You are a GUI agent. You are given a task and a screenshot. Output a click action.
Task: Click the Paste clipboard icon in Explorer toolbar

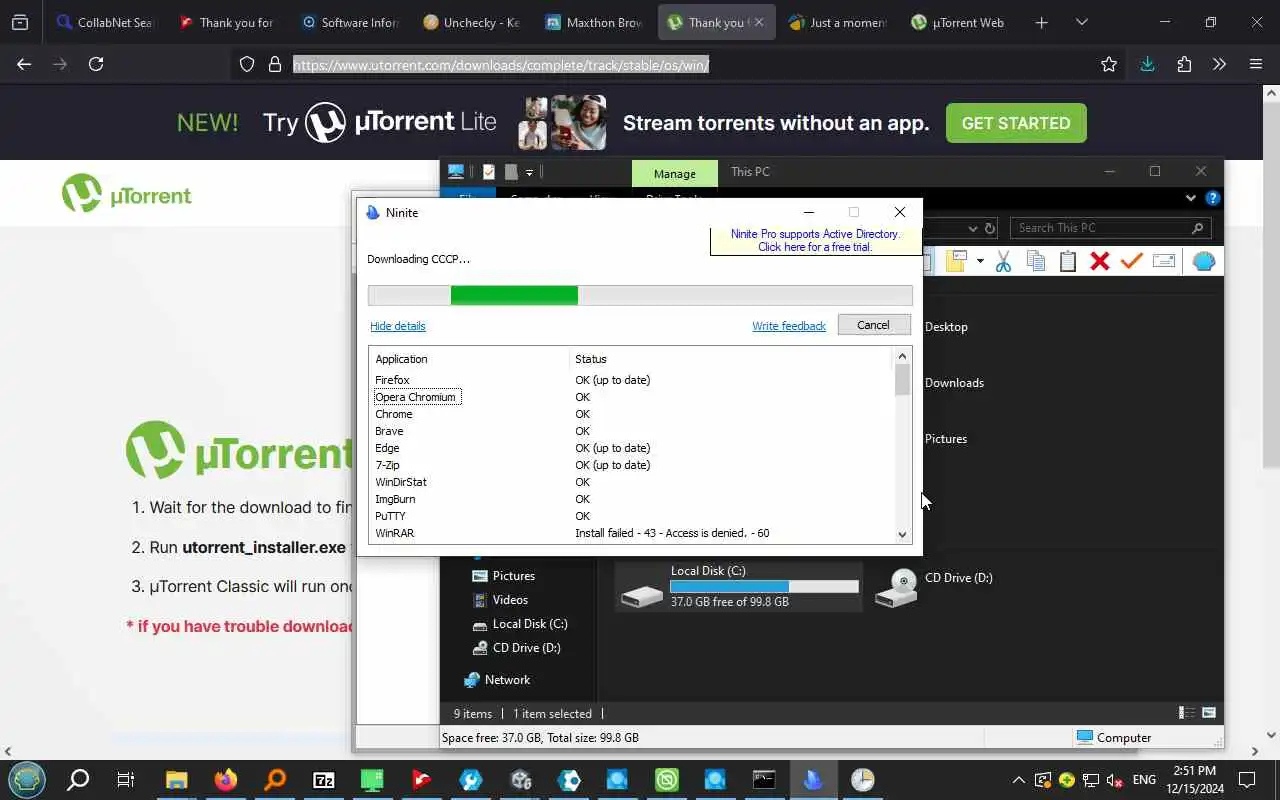pos(1068,262)
